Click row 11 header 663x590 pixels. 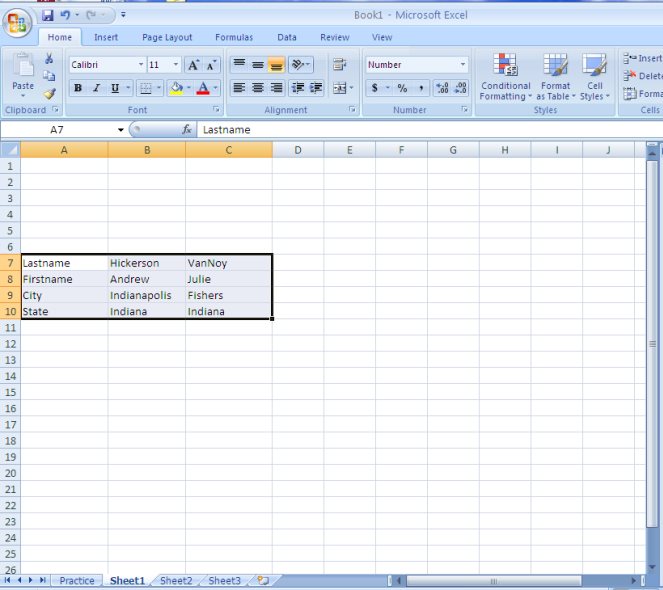[x=10, y=327]
